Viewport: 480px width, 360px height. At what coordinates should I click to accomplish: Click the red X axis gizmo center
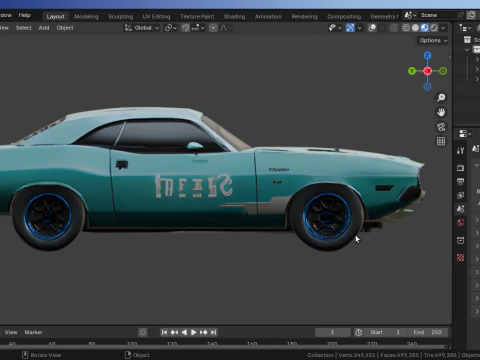coord(427,71)
